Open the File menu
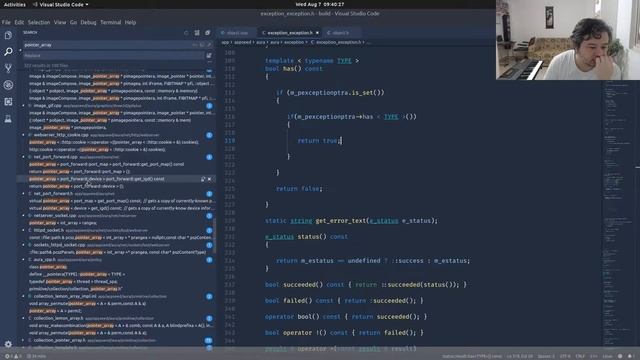Viewport: 640px width, 360px height. (6, 22)
